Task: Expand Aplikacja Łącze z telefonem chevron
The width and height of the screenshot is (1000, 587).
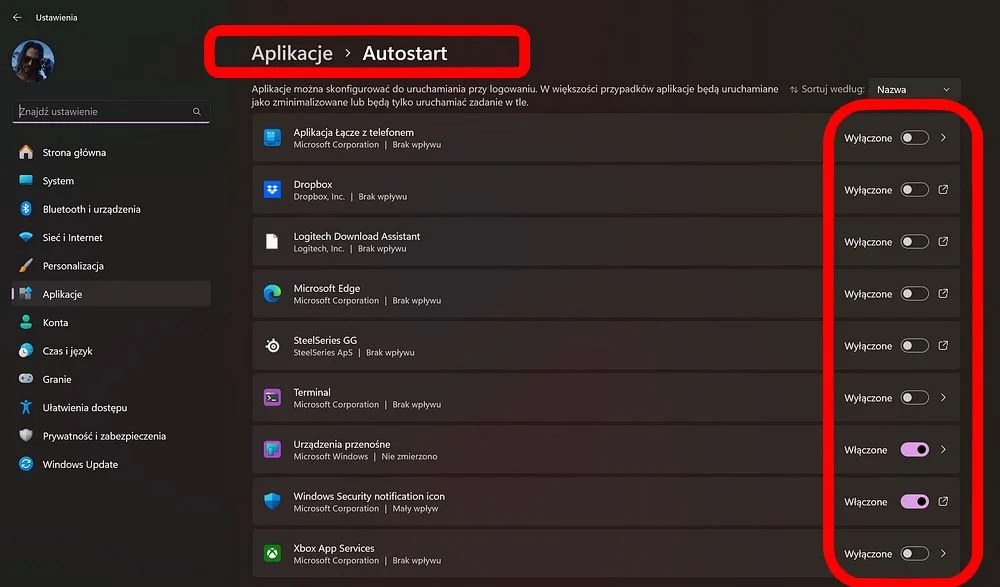Action: click(x=943, y=137)
